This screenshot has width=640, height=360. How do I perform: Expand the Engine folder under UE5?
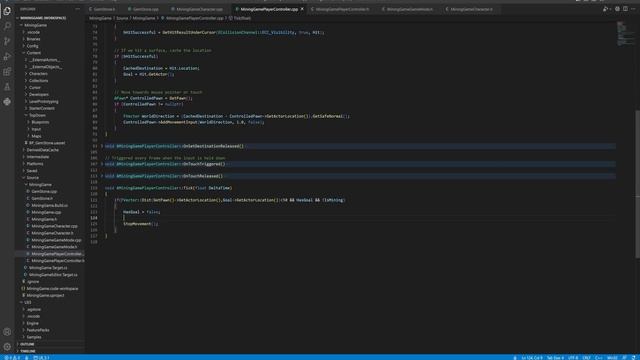33,323
